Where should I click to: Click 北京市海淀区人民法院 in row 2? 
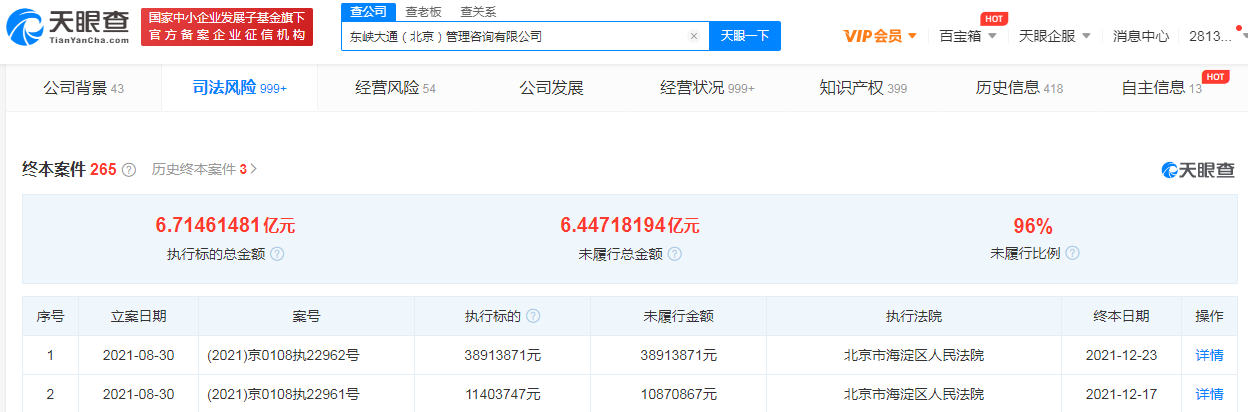point(913,394)
